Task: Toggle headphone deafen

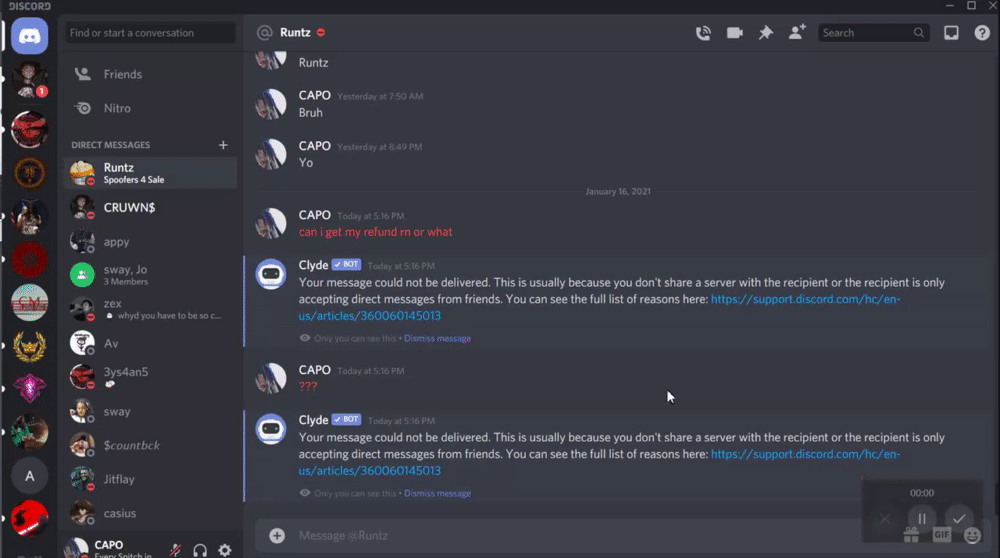Action: point(200,550)
